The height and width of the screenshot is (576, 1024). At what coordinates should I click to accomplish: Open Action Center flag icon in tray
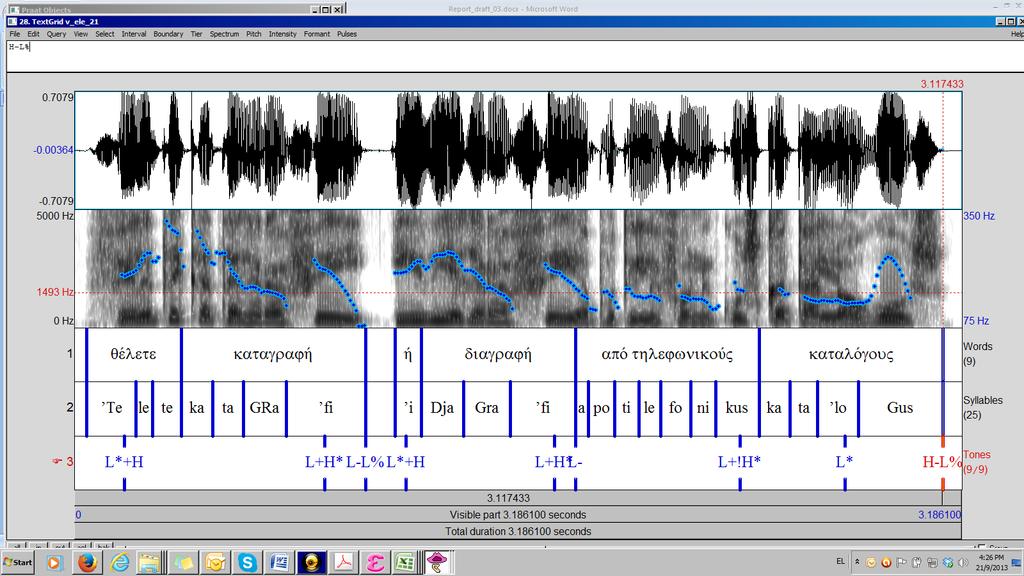coord(901,562)
